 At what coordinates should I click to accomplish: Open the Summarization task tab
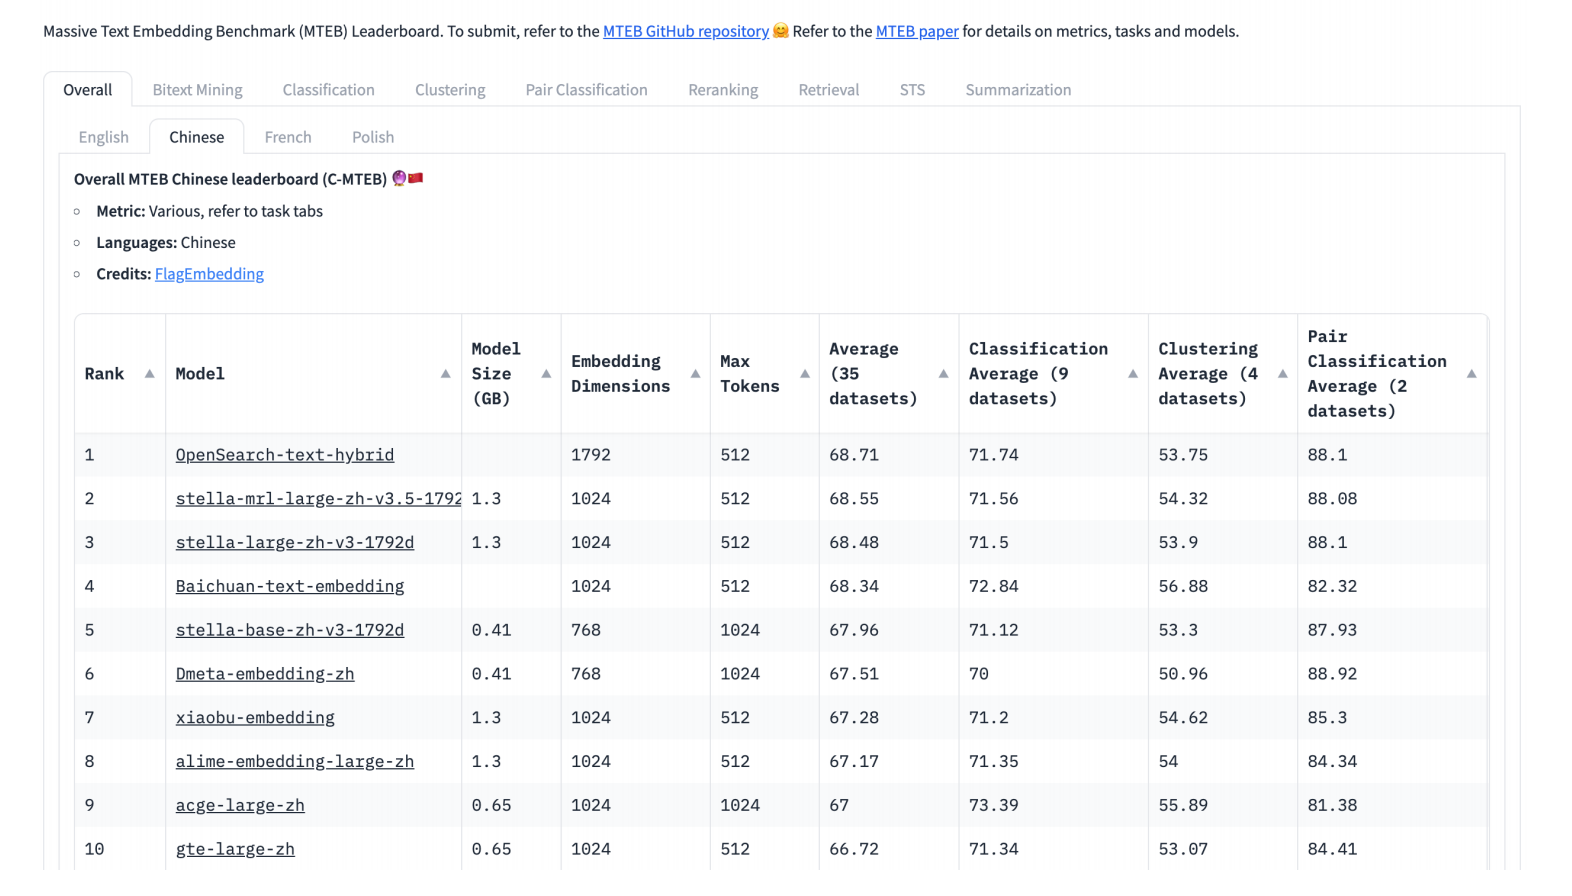point(1018,90)
